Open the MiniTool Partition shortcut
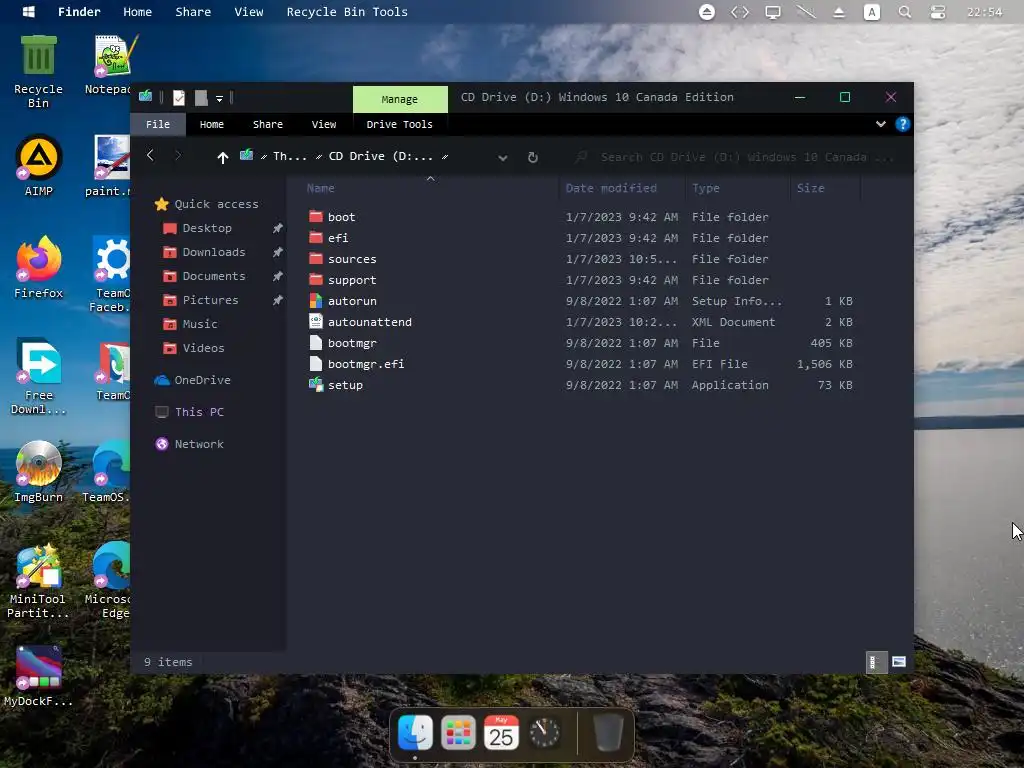 [39, 581]
